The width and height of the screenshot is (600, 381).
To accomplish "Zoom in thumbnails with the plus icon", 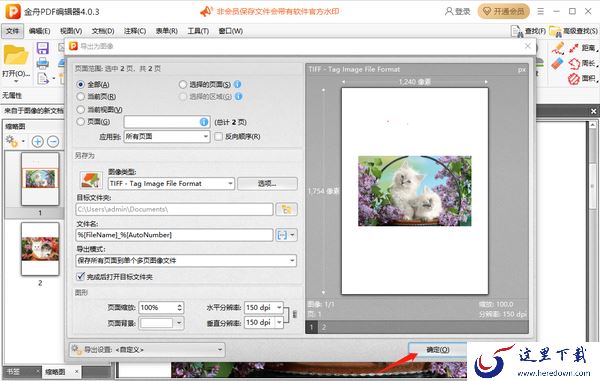I will (38, 142).
